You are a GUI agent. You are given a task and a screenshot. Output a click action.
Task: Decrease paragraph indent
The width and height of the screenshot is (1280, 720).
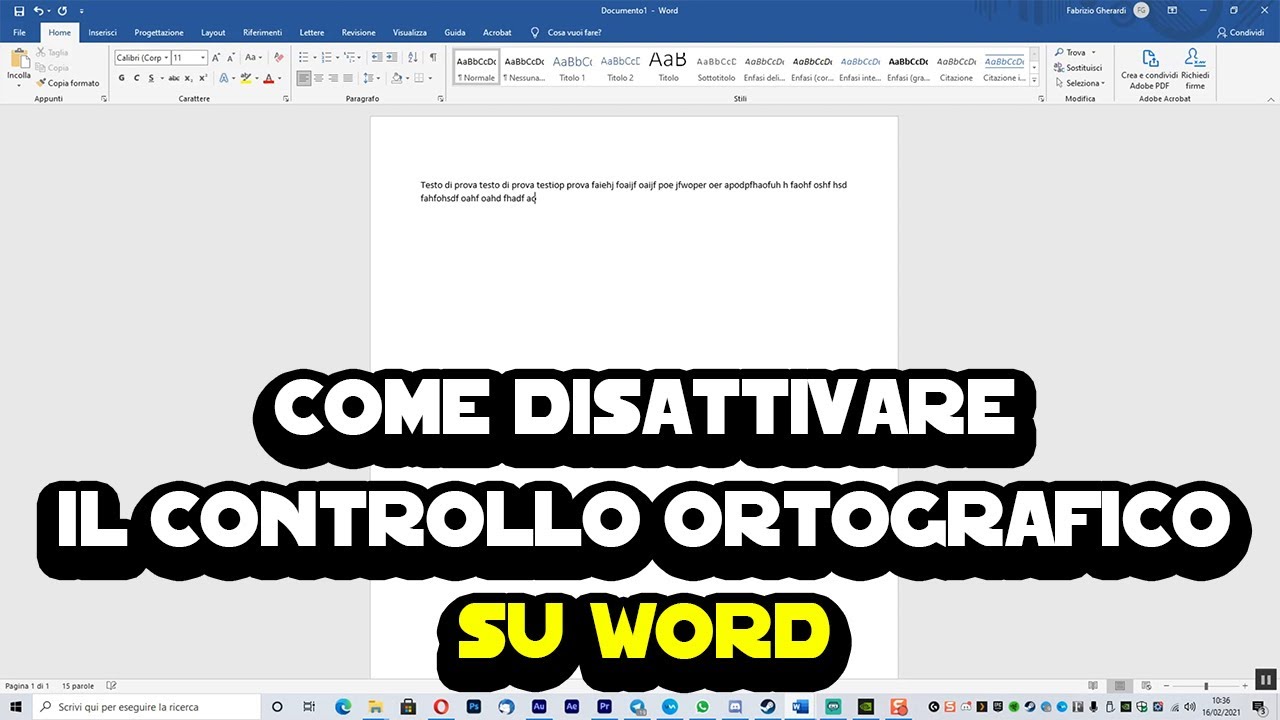coord(379,58)
